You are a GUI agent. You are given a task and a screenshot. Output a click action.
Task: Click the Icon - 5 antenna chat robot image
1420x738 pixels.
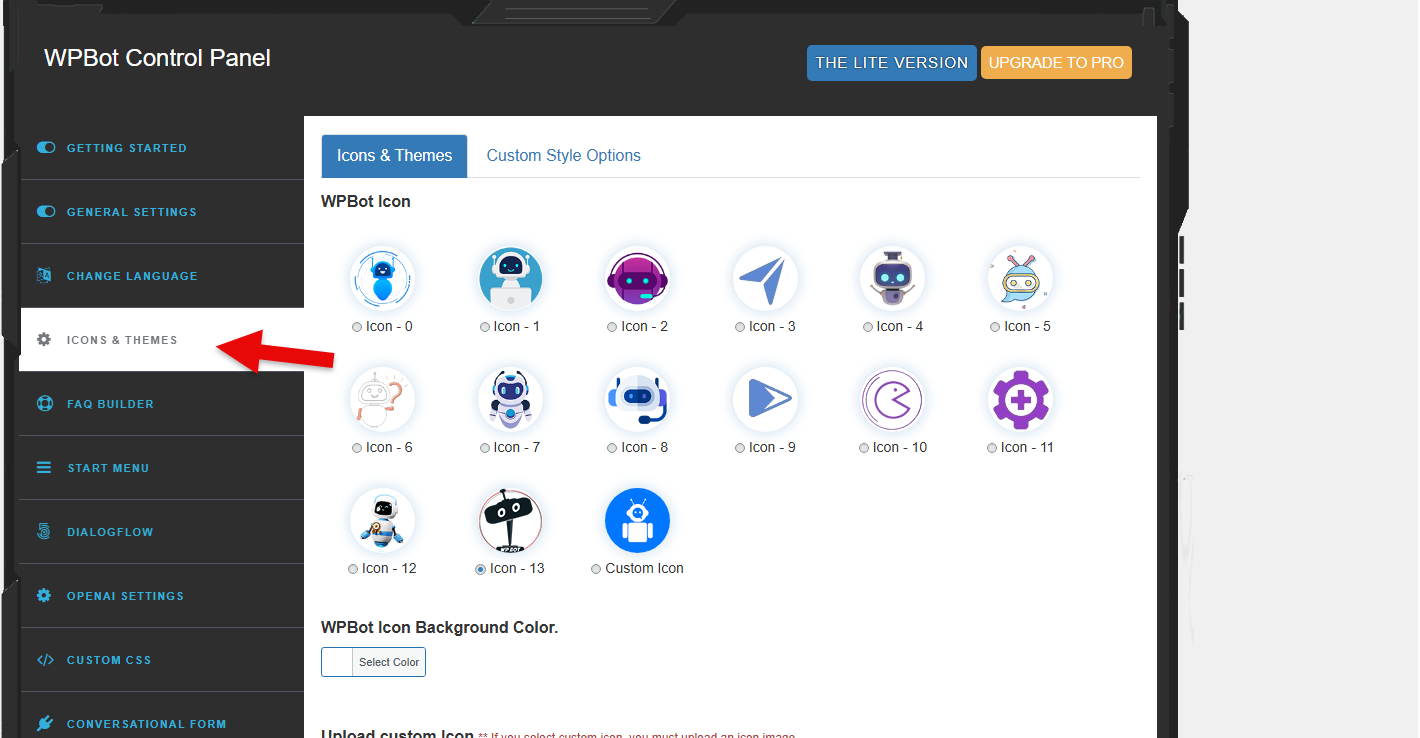pyautogui.click(x=1021, y=278)
